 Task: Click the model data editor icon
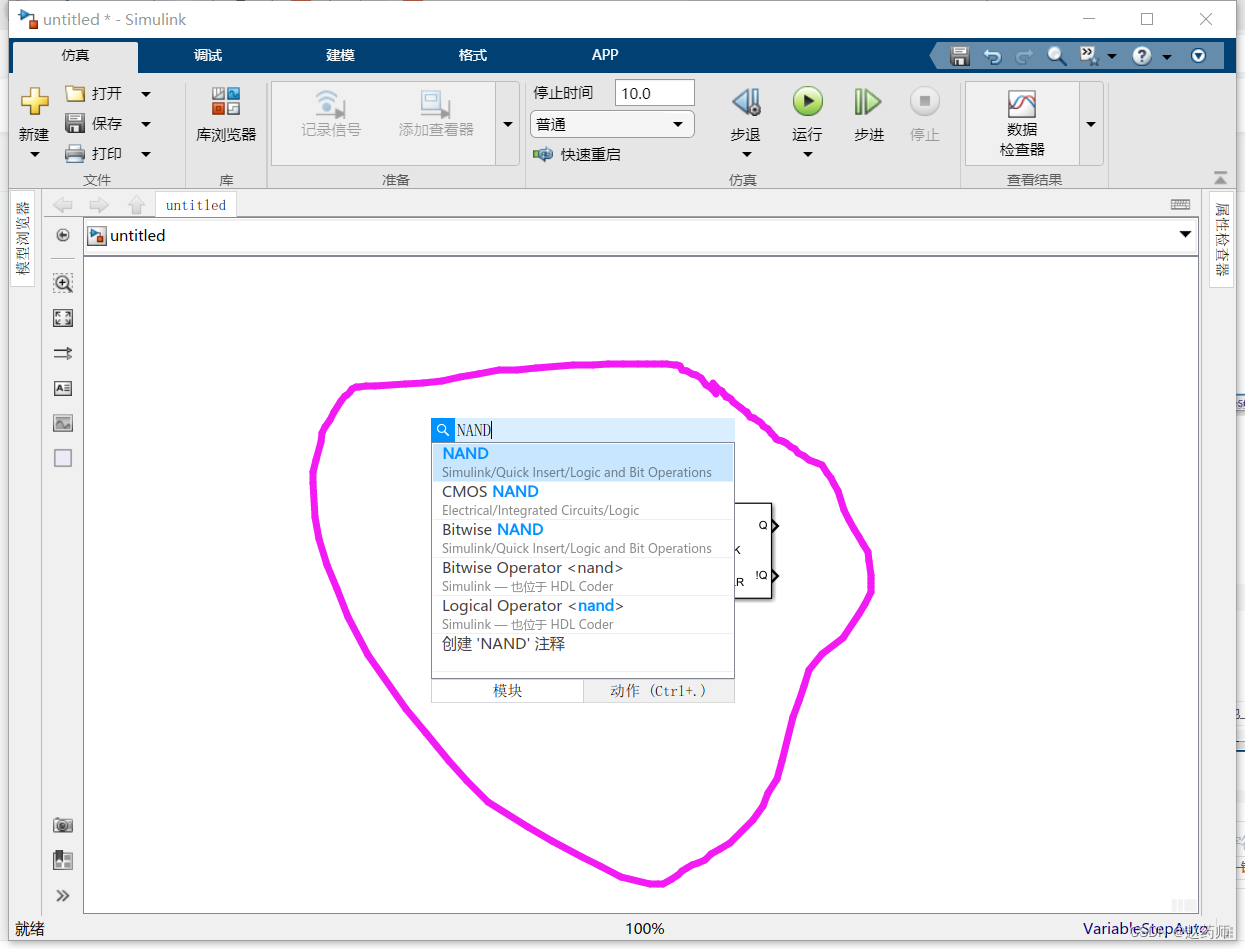pyautogui.click(x=63, y=860)
